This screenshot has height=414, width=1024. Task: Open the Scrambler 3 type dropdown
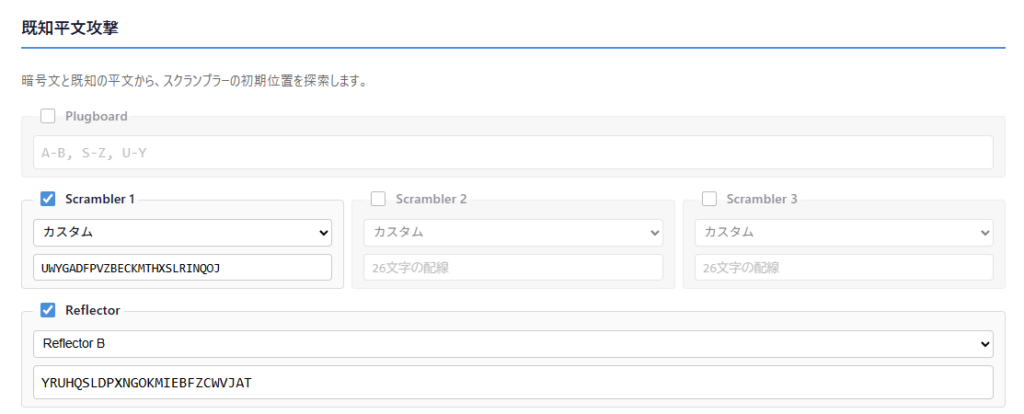[x=843, y=232]
